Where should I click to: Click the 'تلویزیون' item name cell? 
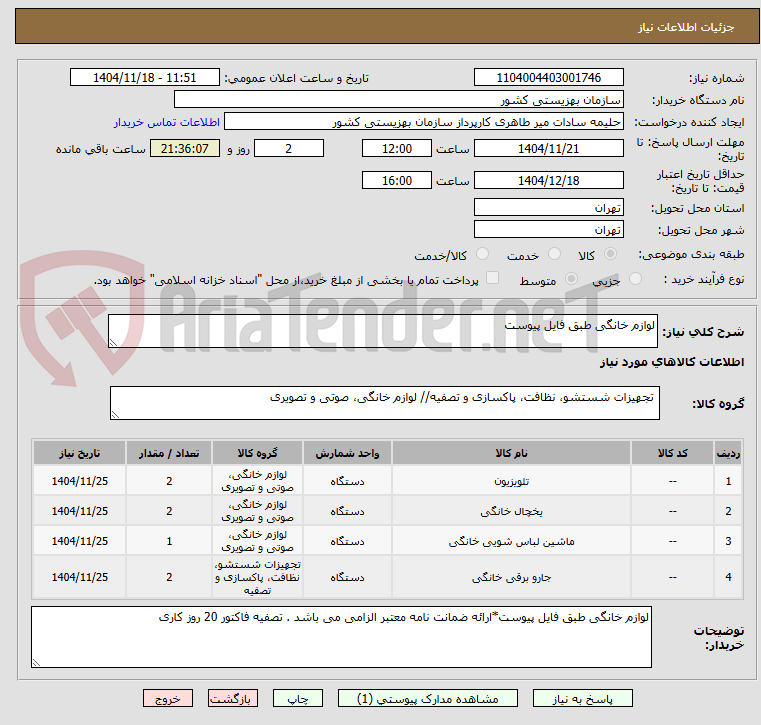[x=512, y=481]
